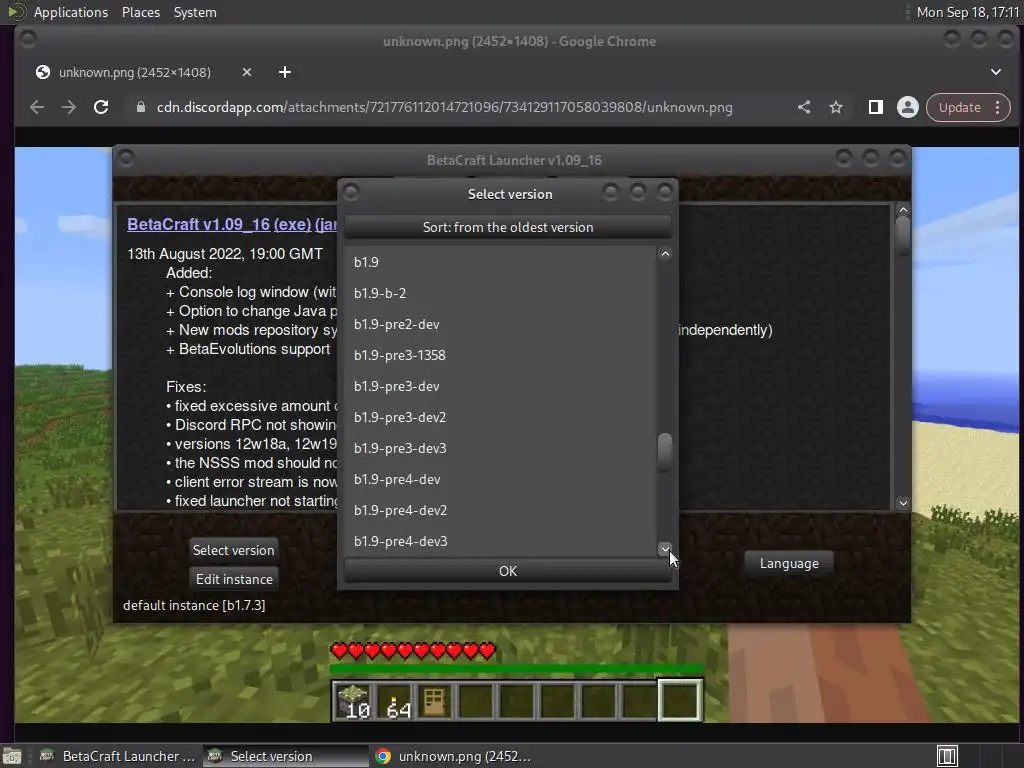1024x768 pixels.
Task: Open the Applications menu
Action: (x=71, y=12)
